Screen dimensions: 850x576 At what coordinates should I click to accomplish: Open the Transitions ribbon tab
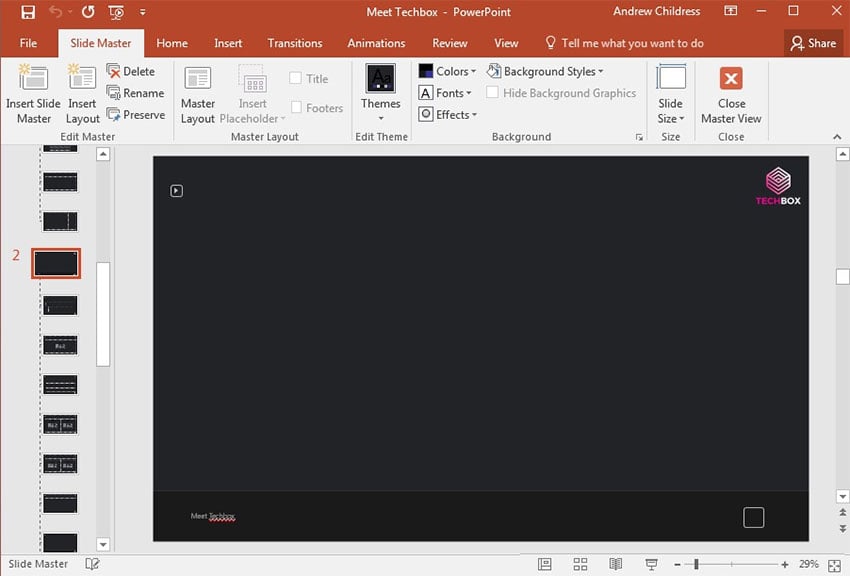[294, 43]
